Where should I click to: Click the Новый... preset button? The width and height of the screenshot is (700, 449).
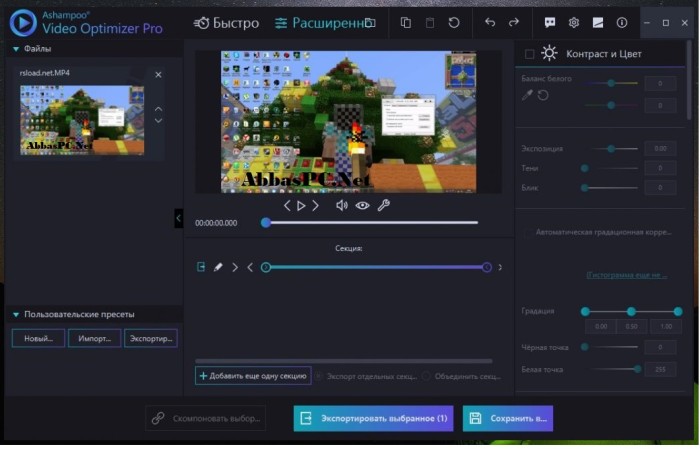[x=38, y=338]
